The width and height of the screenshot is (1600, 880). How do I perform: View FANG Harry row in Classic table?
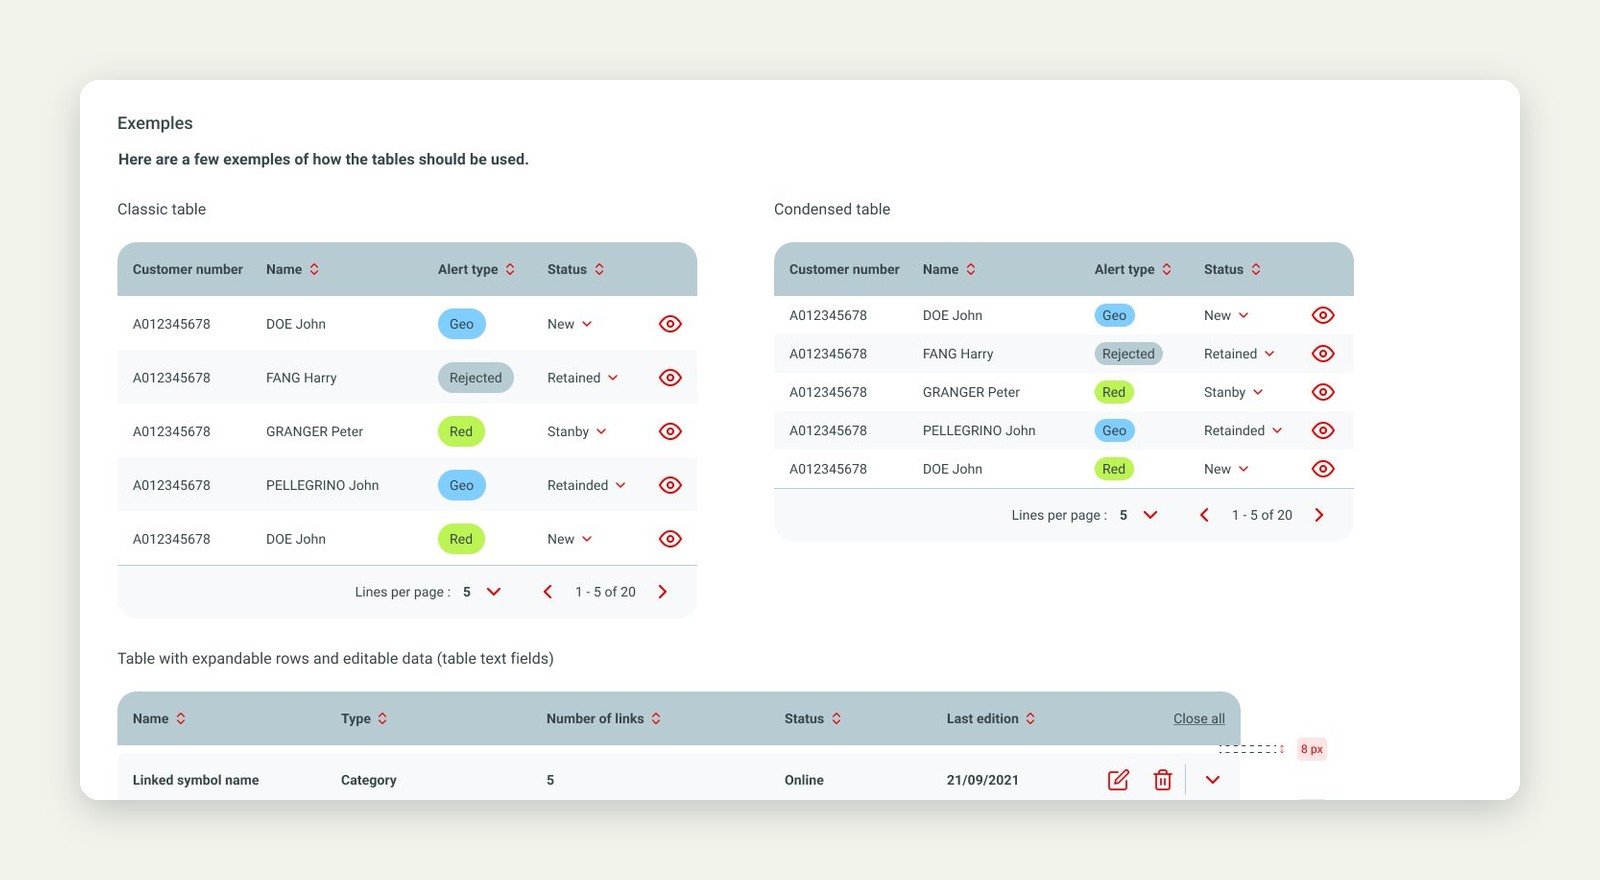point(670,378)
